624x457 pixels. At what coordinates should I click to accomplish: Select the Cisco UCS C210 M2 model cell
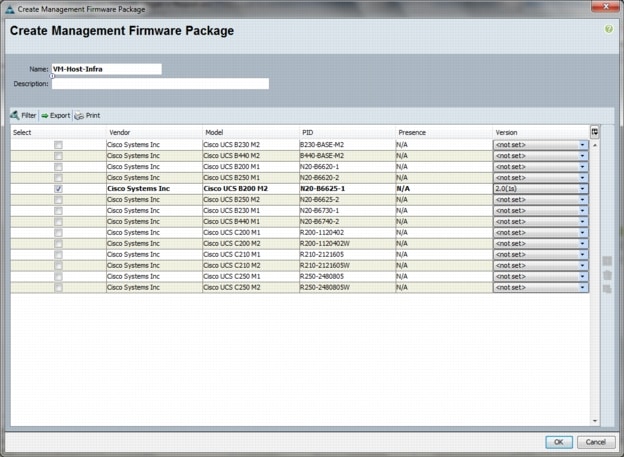(251, 266)
